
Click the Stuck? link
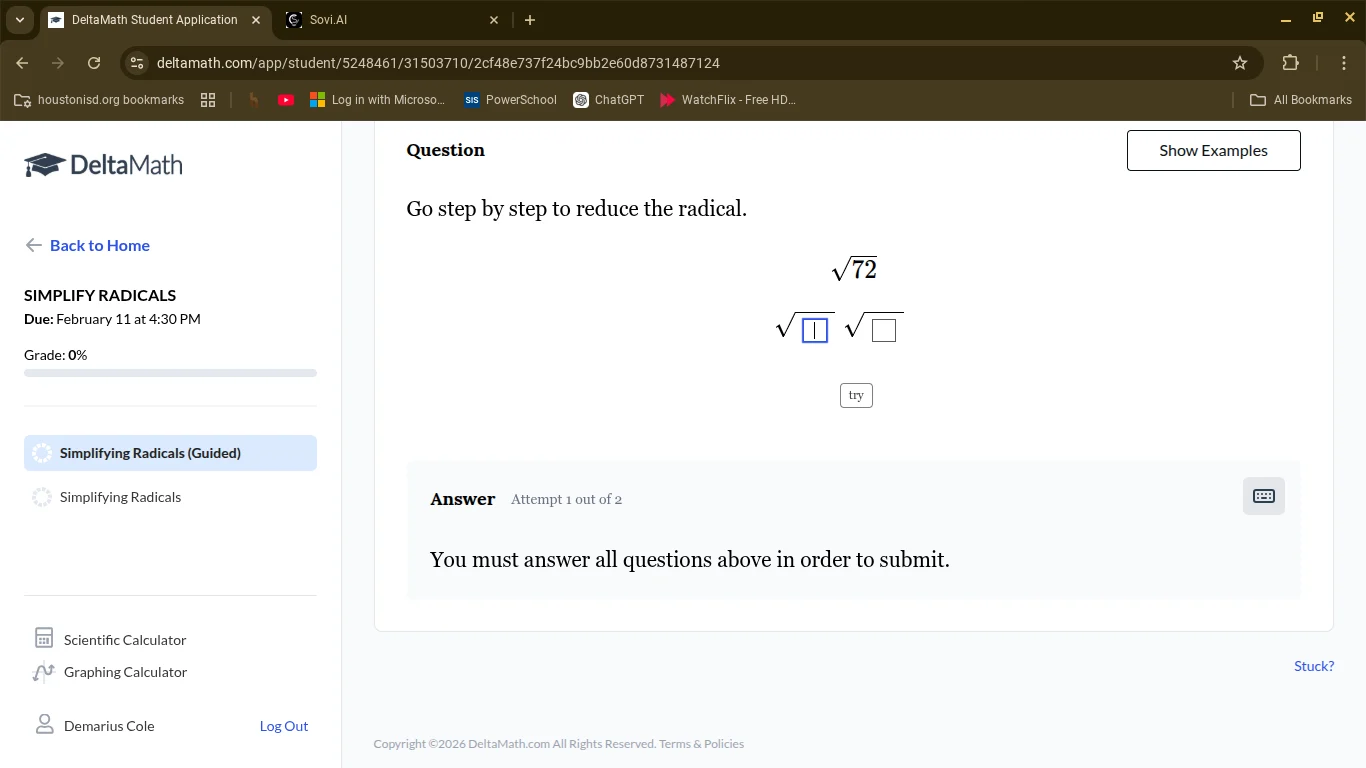coord(1313,666)
